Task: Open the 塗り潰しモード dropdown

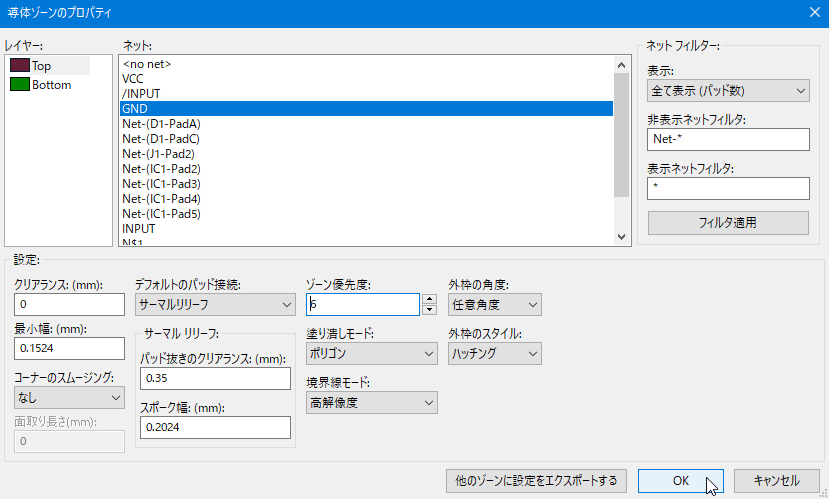Action: pyautogui.click(x=372, y=354)
